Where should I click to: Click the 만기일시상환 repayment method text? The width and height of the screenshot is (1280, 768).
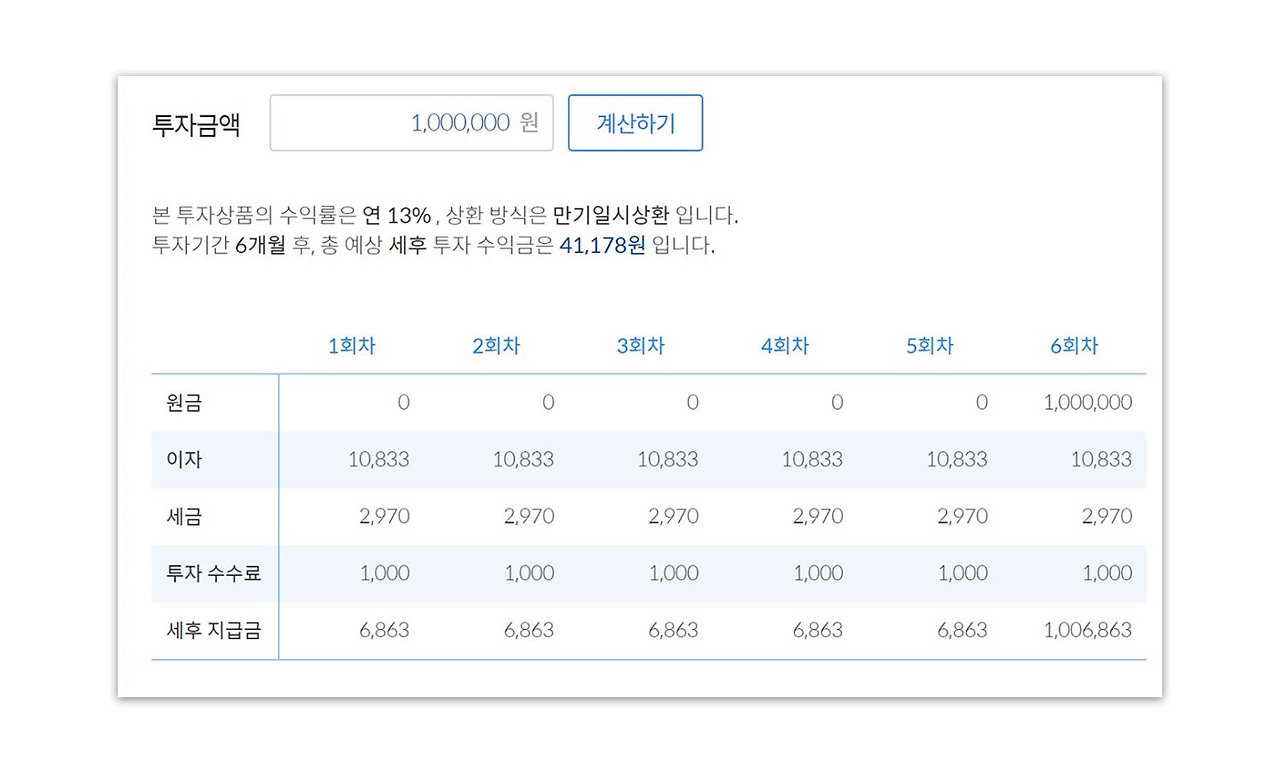click(610, 215)
